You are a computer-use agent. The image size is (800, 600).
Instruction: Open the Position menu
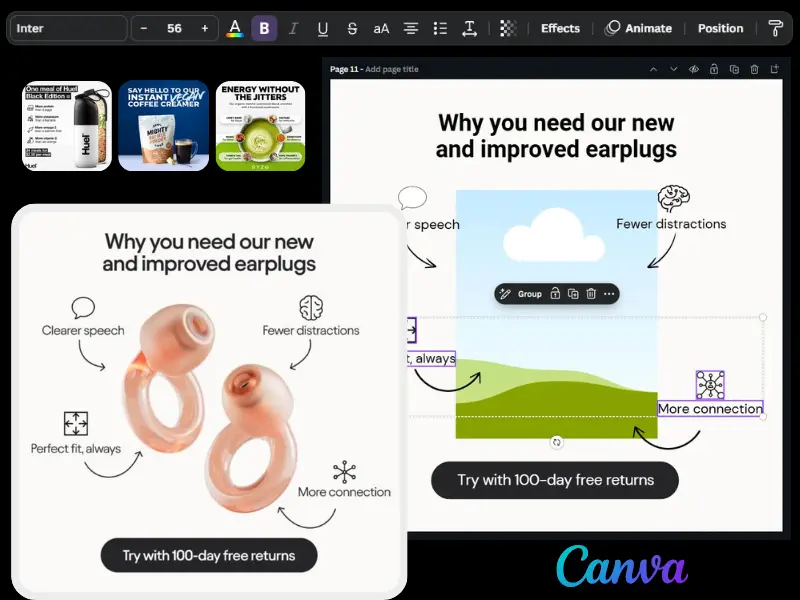pos(720,28)
